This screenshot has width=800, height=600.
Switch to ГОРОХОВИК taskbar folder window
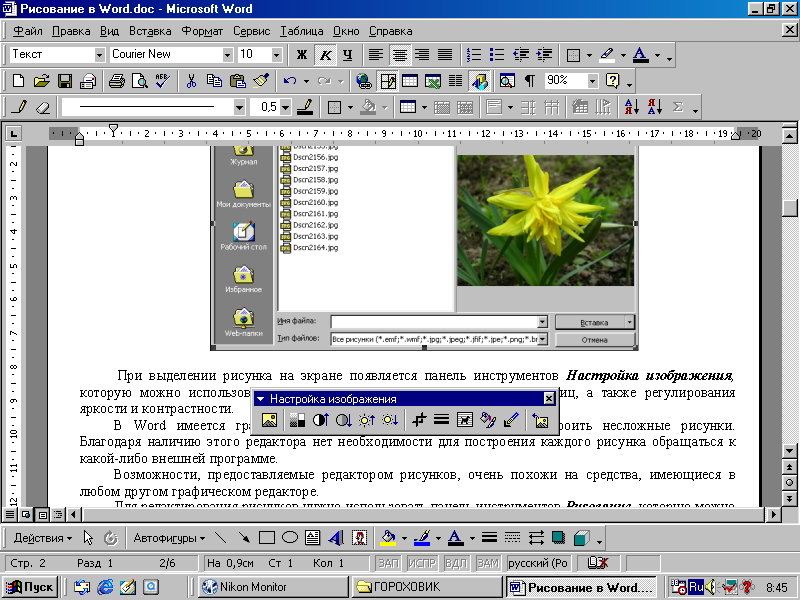428,587
